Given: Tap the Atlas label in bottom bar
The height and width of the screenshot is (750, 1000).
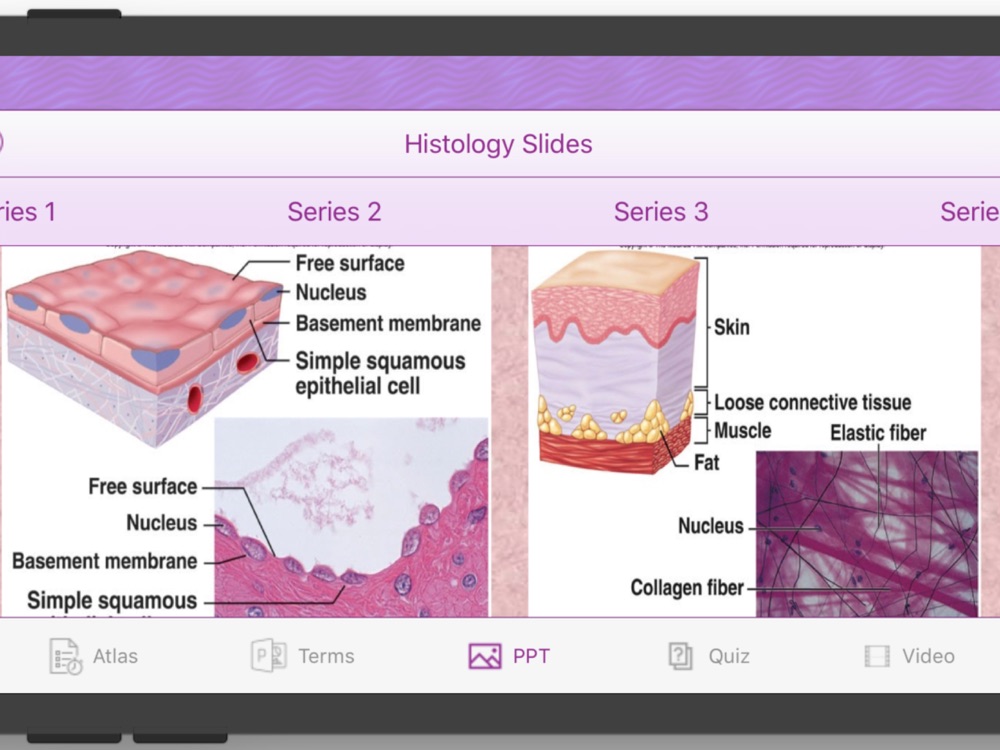Looking at the screenshot, I should point(115,656).
